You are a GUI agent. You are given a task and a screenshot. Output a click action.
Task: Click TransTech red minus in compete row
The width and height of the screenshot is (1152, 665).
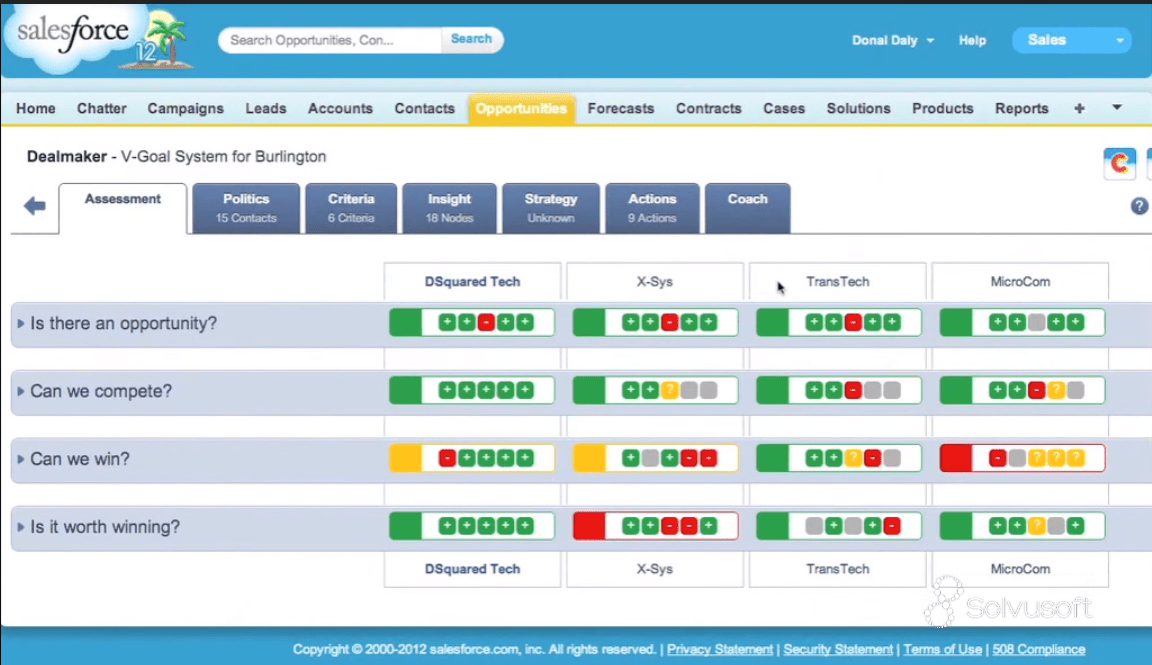[x=852, y=390]
